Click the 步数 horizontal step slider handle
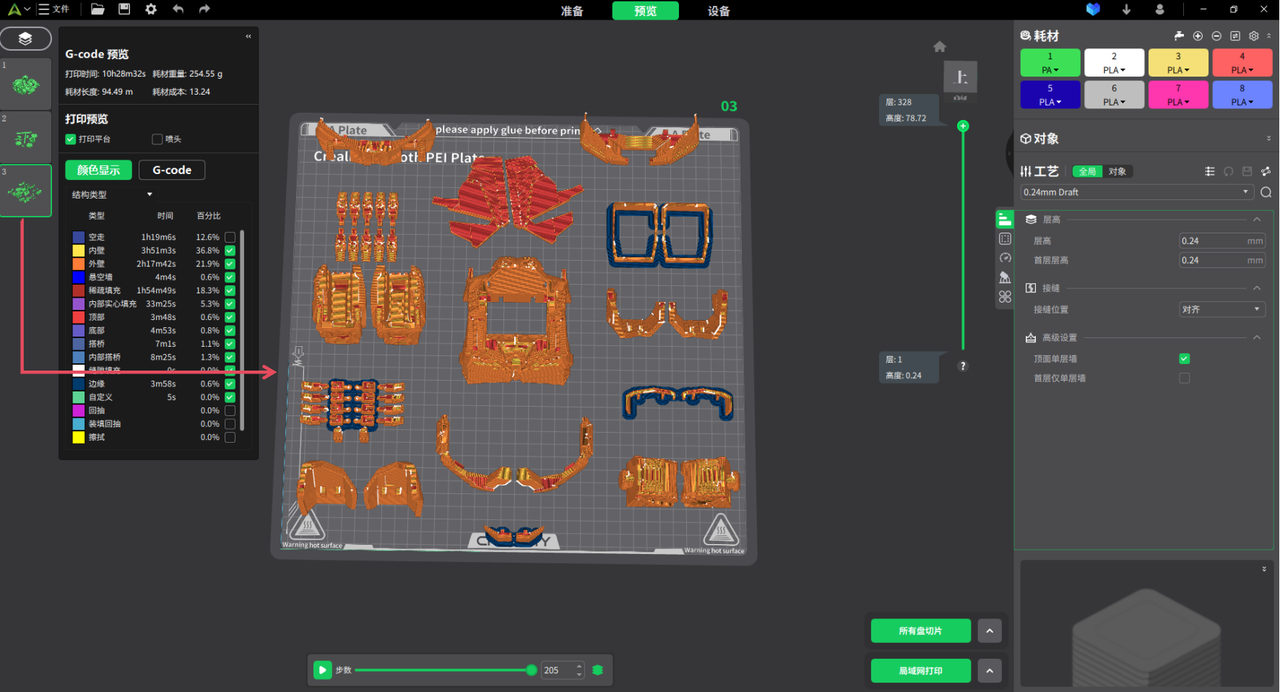Image resolution: width=1280 pixels, height=692 pixels. (531, 670)
